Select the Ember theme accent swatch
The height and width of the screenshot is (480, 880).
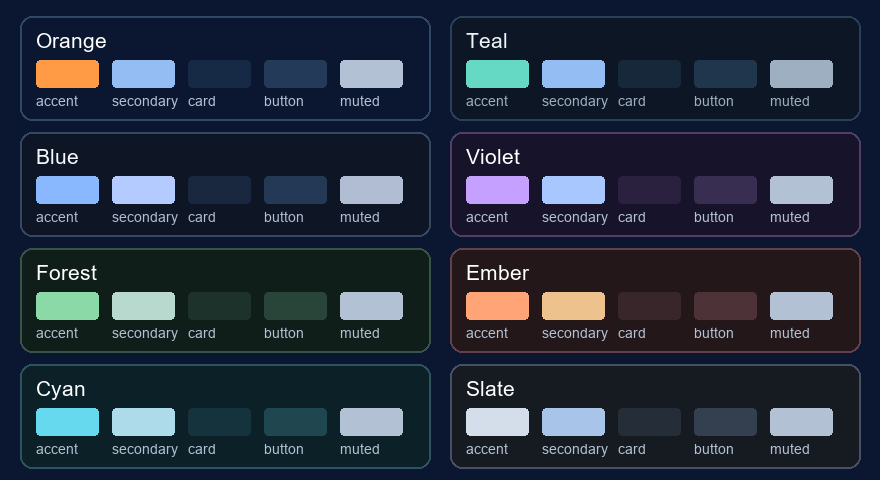[497, 306]
